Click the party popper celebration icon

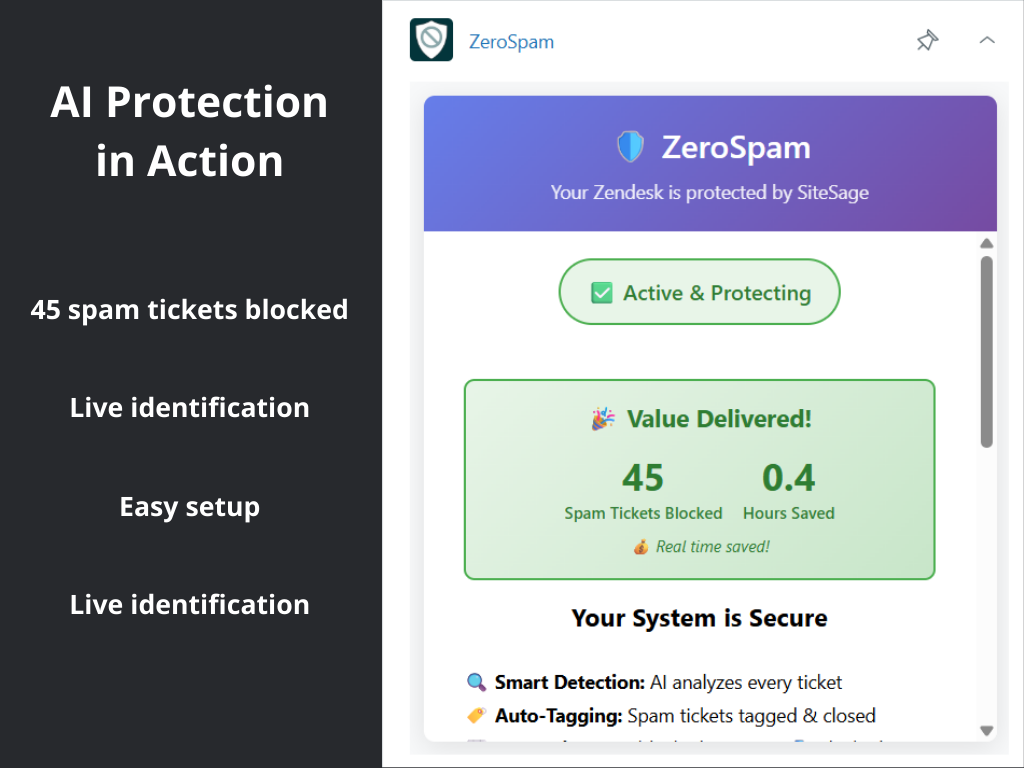(x=603, y=419)
